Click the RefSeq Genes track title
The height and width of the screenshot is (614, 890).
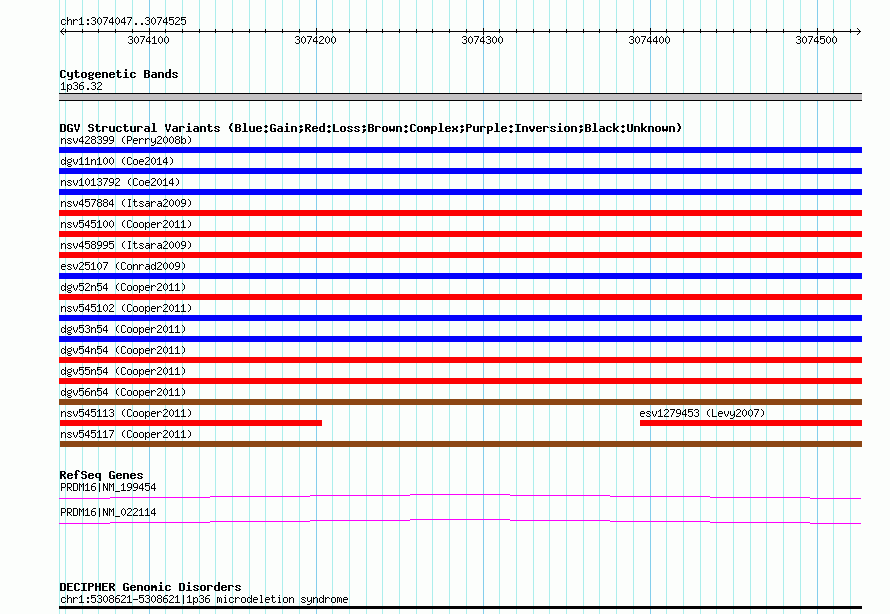tap(101, 475)
